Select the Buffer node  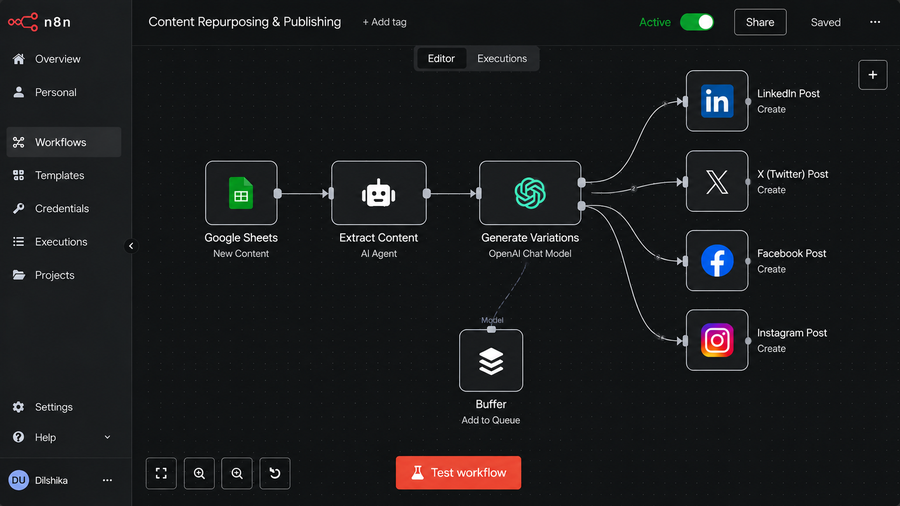491,360
